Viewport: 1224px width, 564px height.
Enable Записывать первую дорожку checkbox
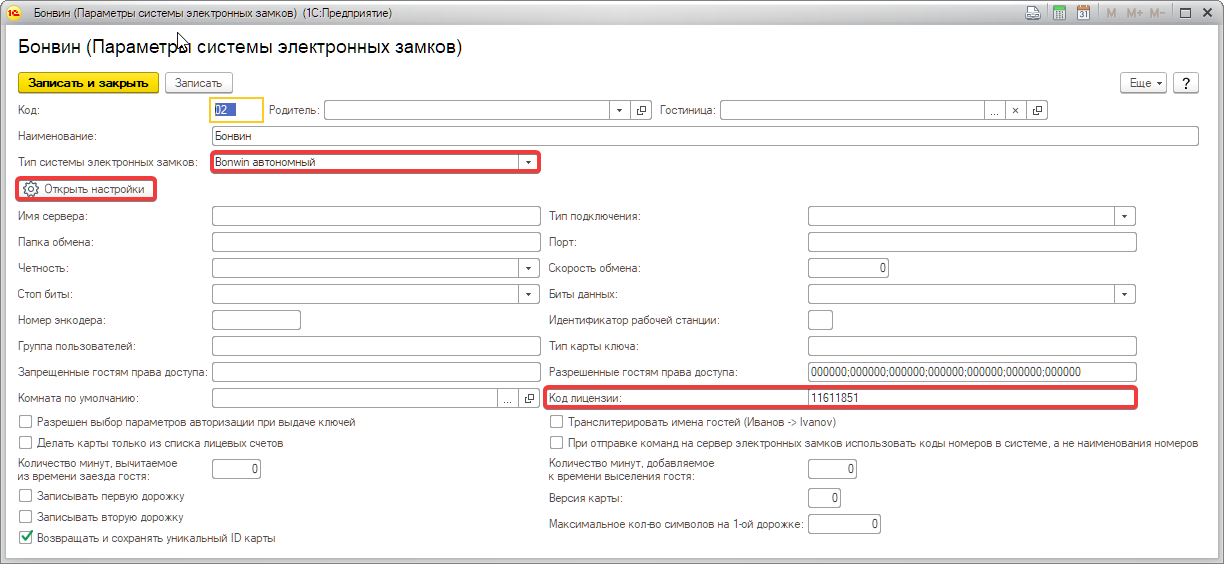26,496
